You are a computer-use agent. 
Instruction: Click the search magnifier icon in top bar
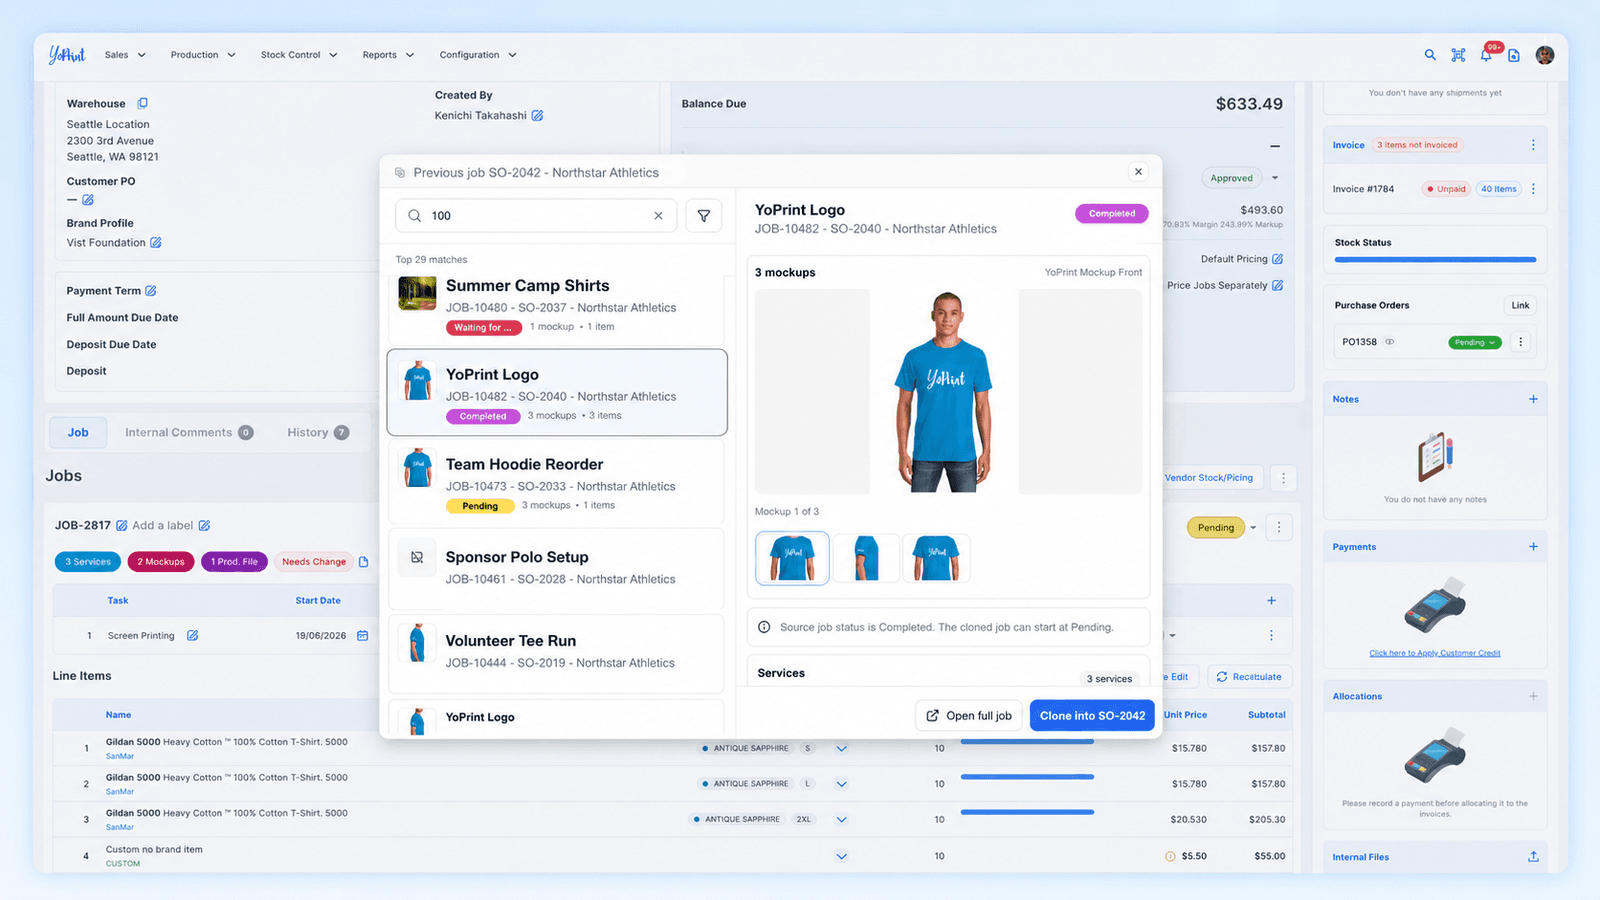tap(1430, 55)
